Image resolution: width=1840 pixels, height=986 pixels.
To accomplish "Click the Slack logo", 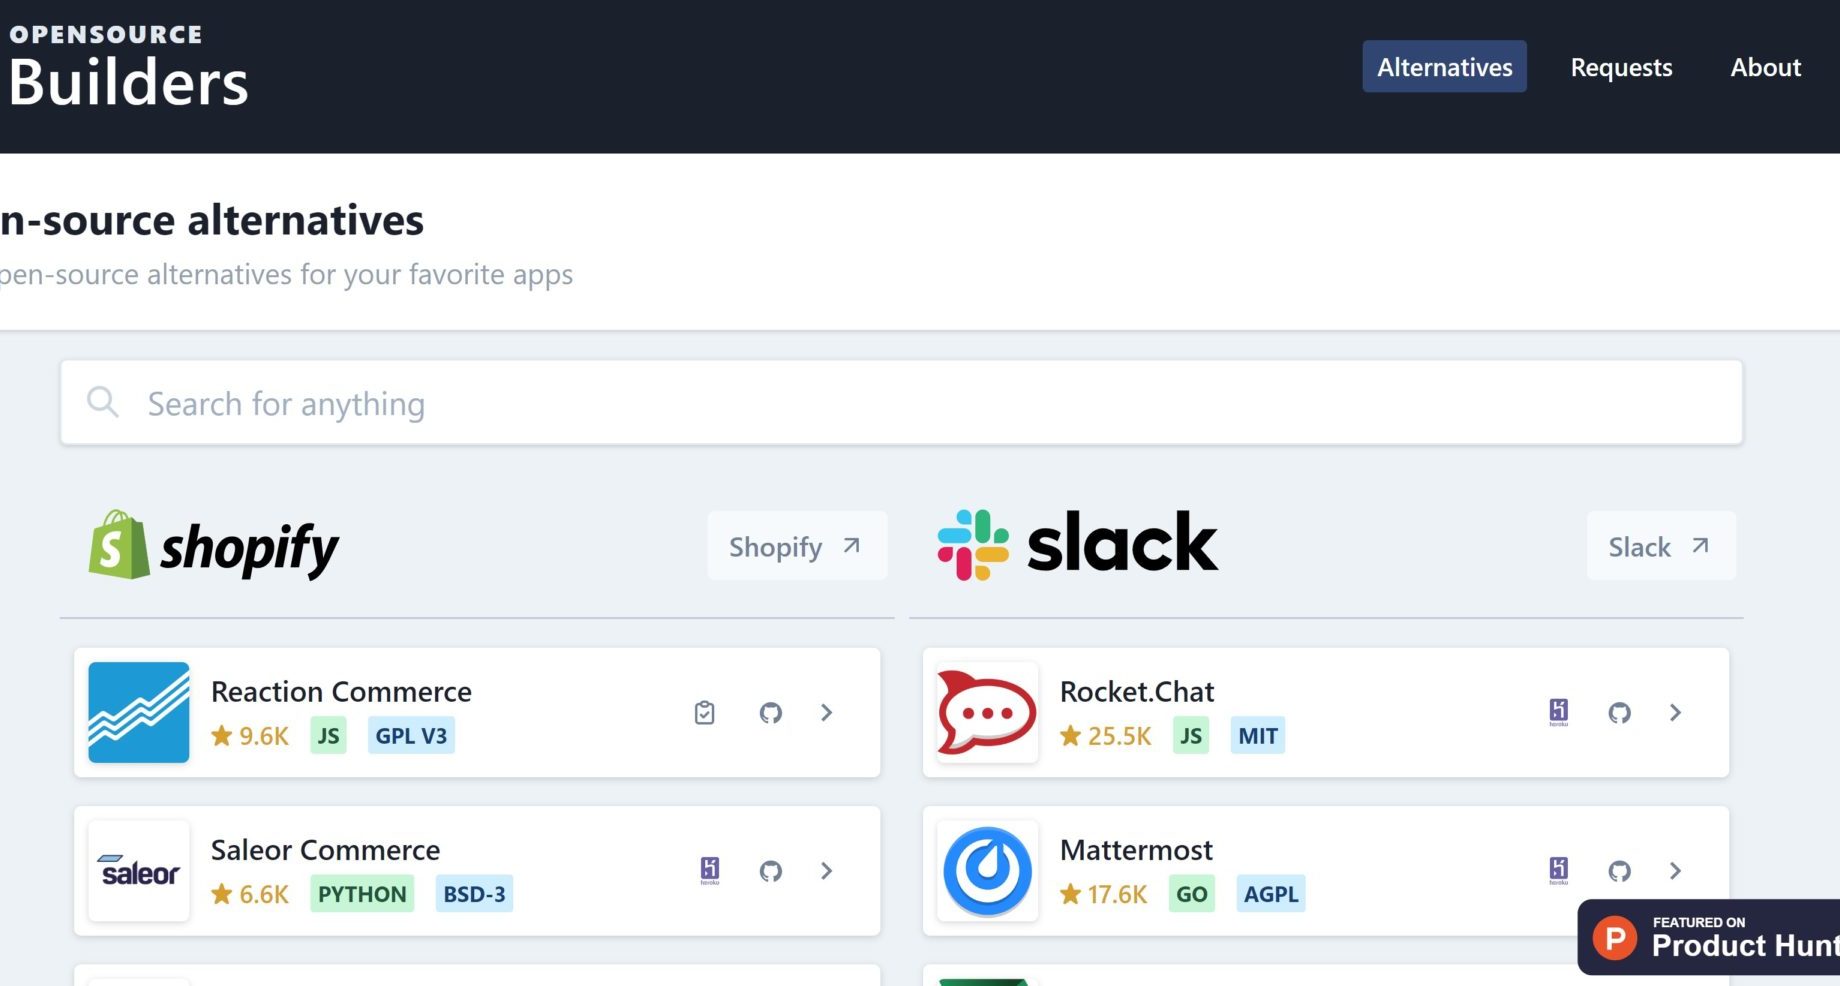I will pyautogui.click(x=1077, y=544).
